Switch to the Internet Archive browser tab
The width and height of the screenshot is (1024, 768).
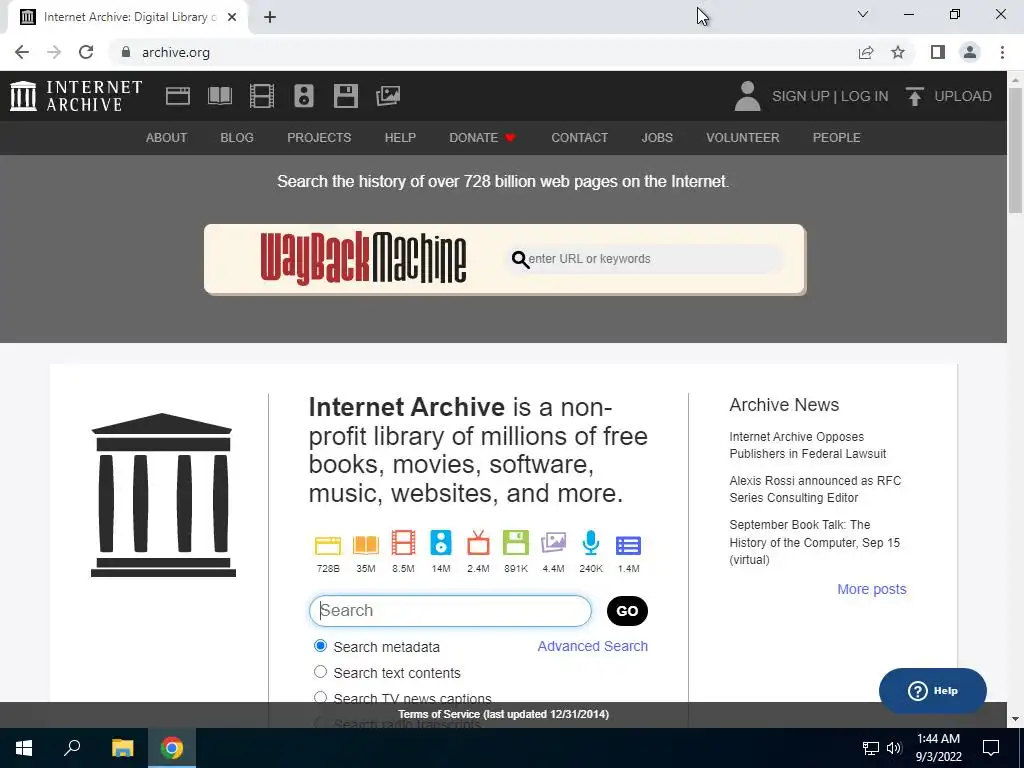tap(127, 18)
